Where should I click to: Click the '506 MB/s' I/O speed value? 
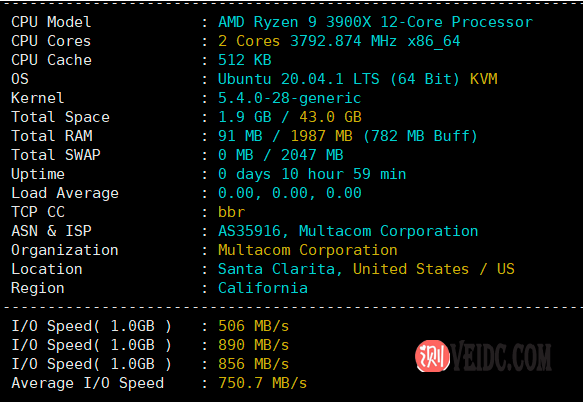(253, 326)
